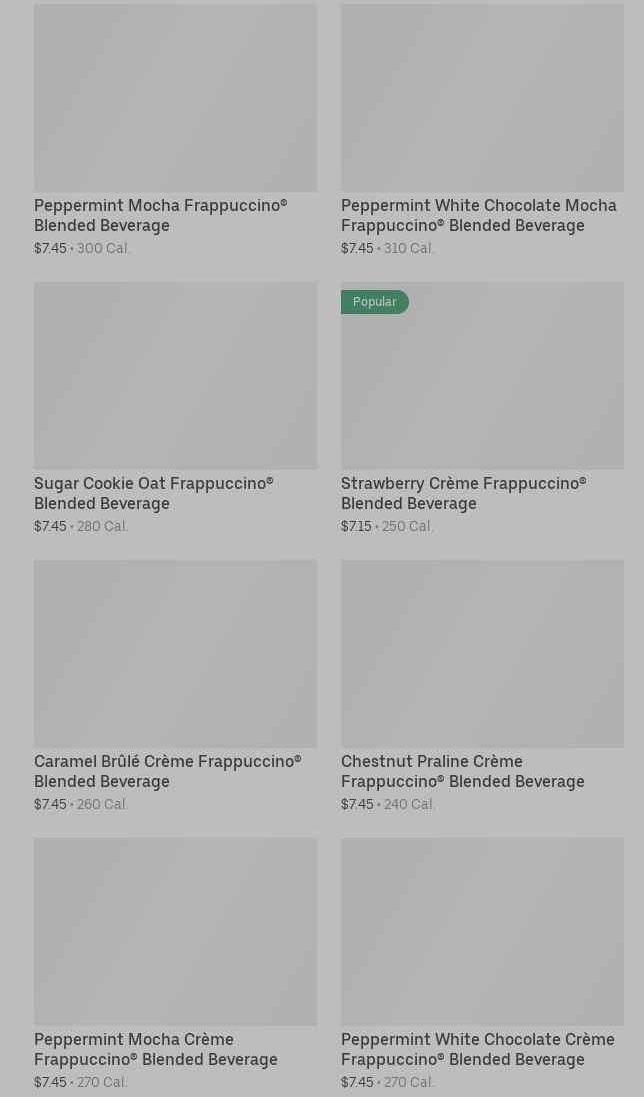Open the Peppermint White Chocolate Mocha Frappuccino title link
644x1097 pixels.
click(478, 215)
